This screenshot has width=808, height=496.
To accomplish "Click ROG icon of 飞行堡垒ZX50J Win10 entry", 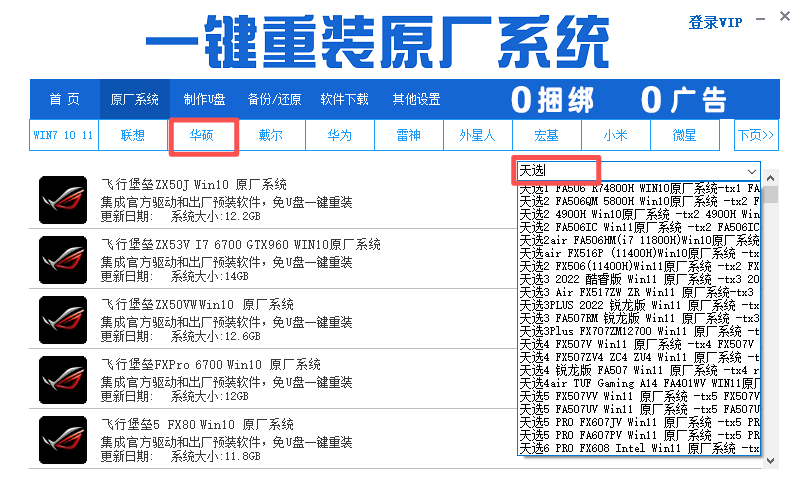I will [63, 200].
